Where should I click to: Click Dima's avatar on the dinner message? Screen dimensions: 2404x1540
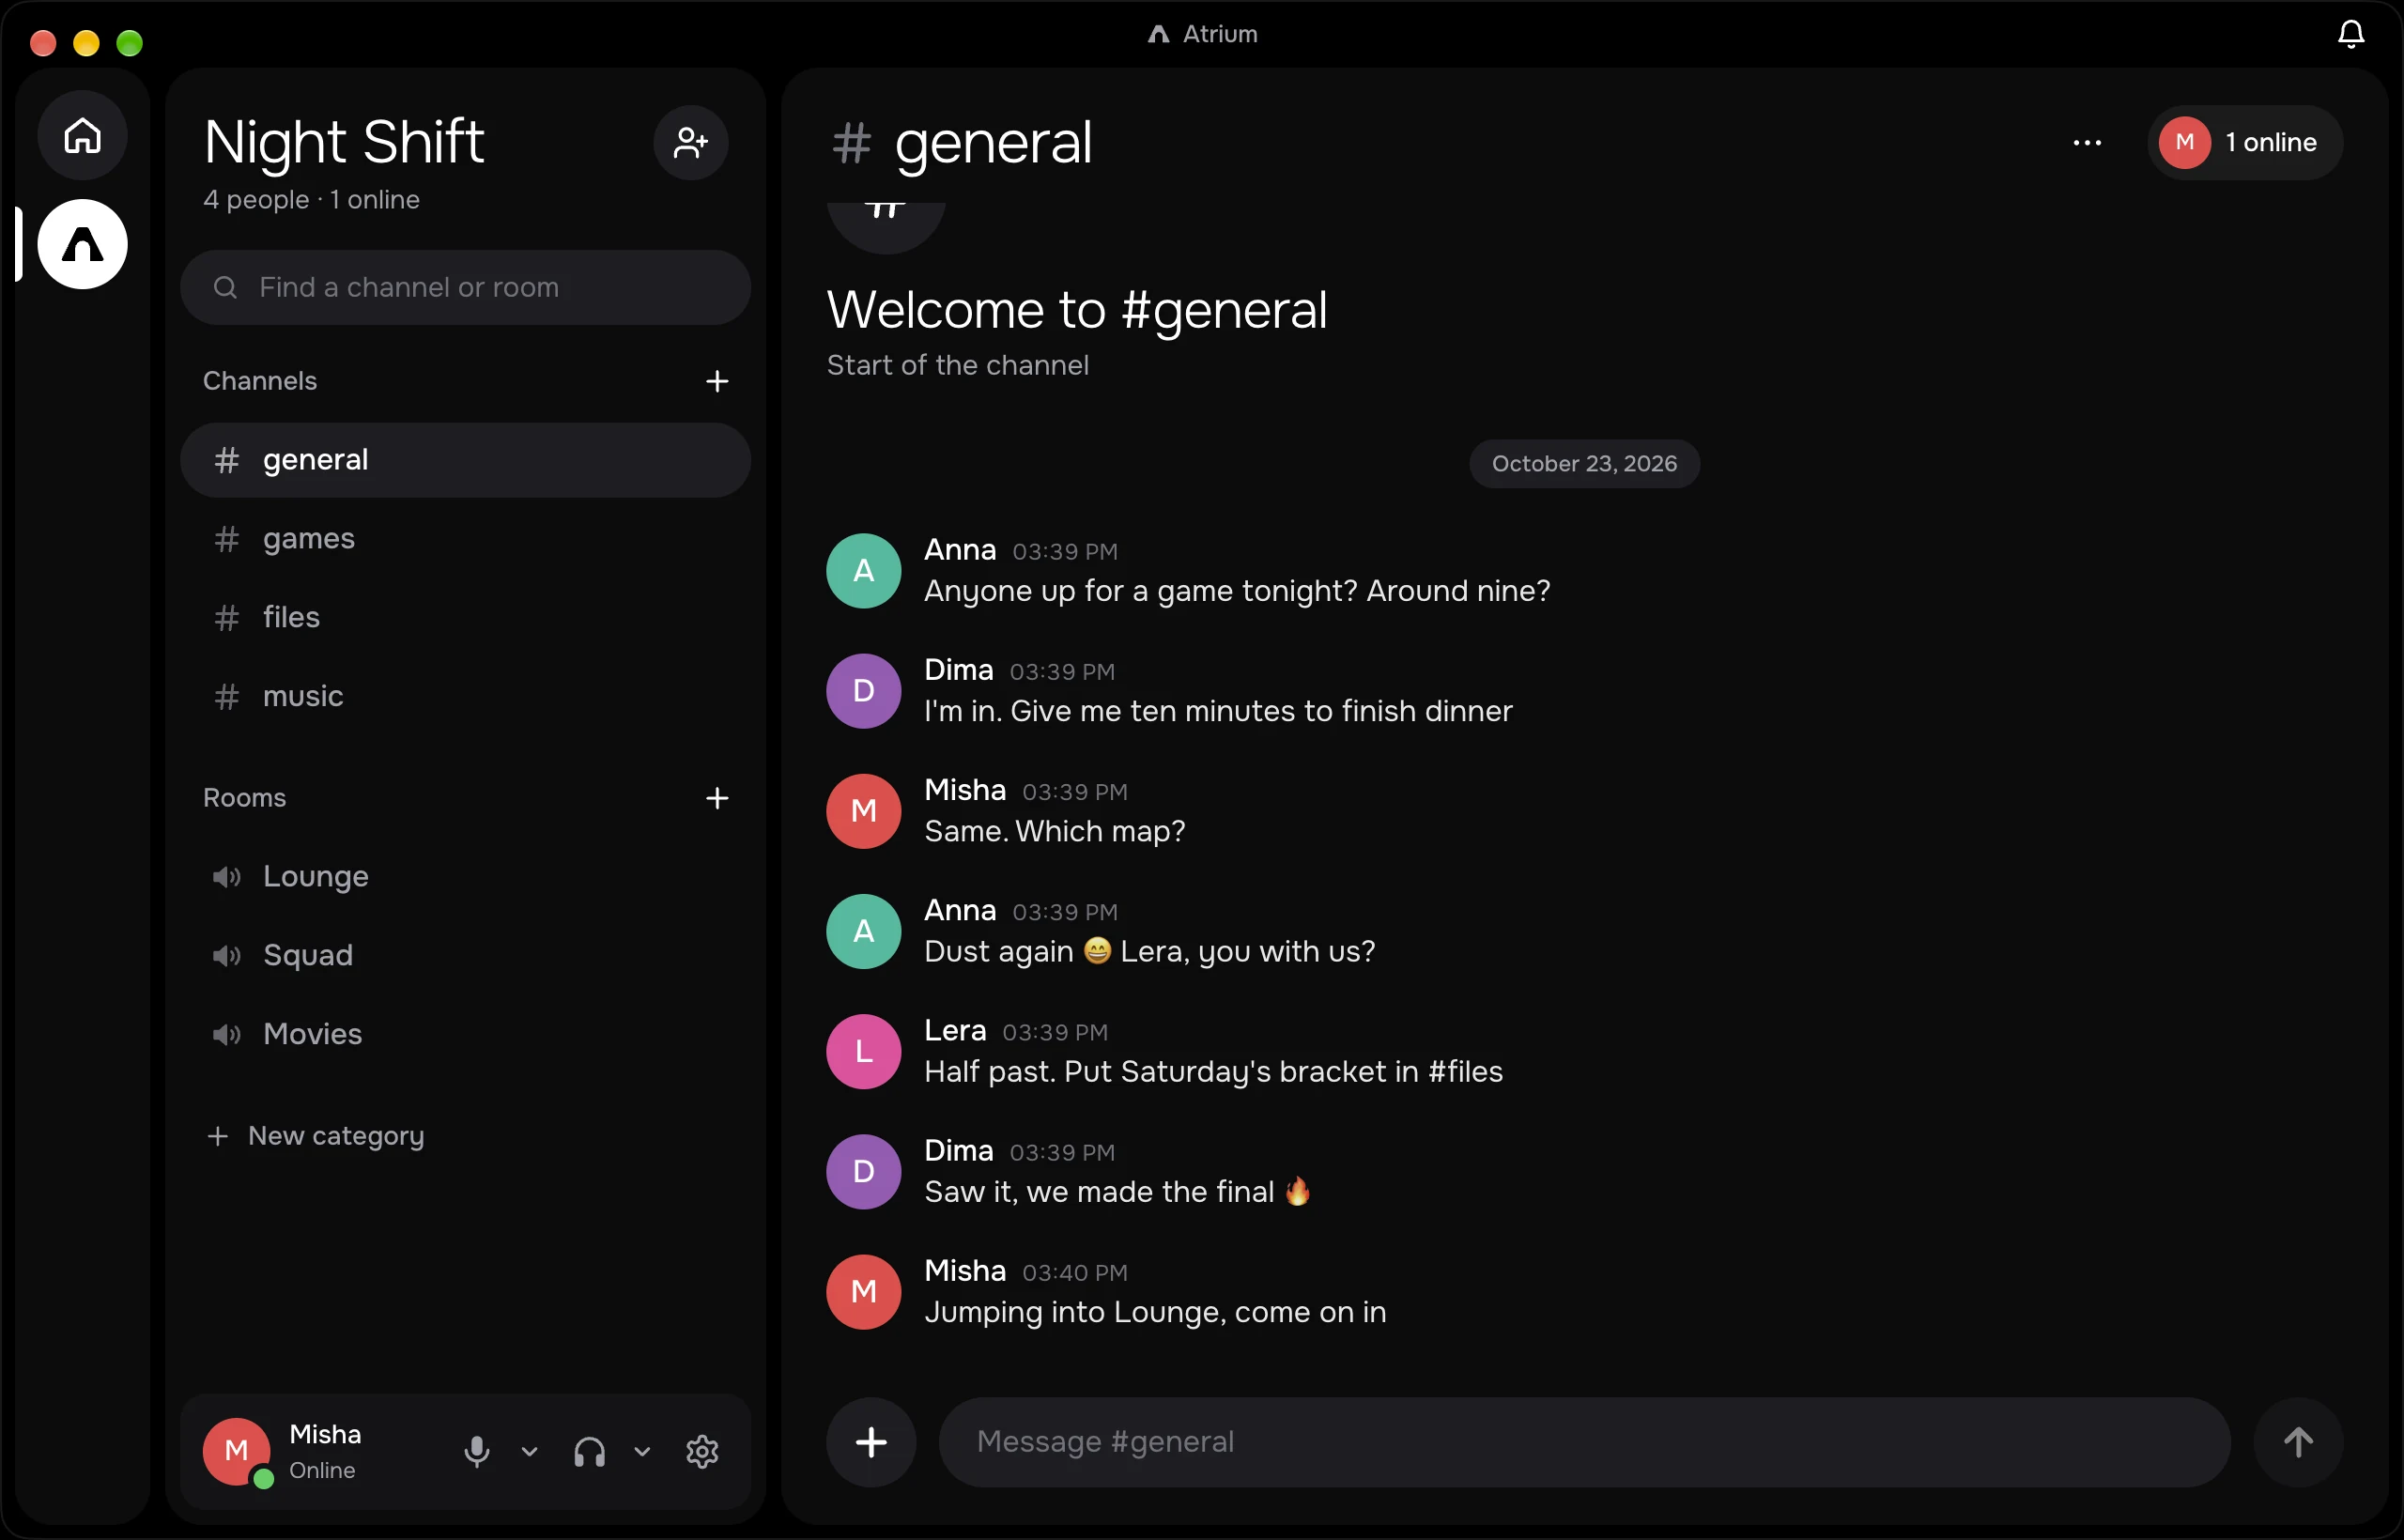[x=863, y=691]
